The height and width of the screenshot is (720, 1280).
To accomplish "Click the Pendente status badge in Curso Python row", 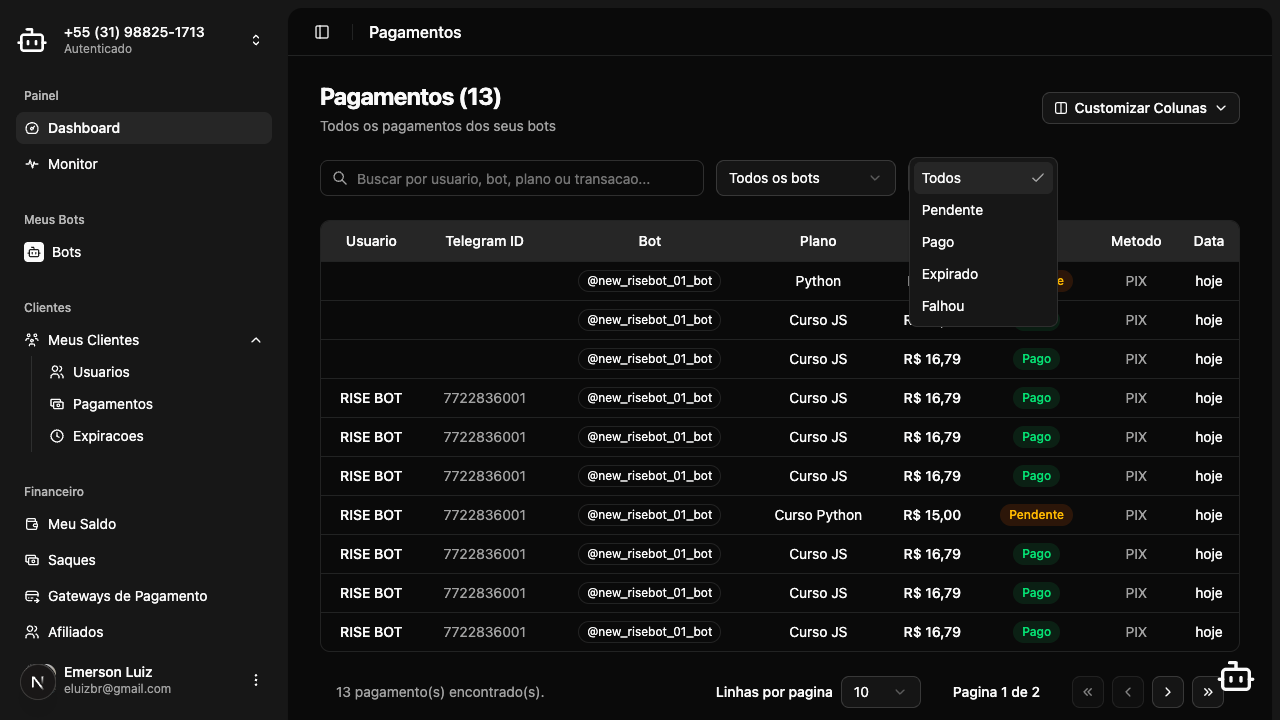I will click(1036, 515).
